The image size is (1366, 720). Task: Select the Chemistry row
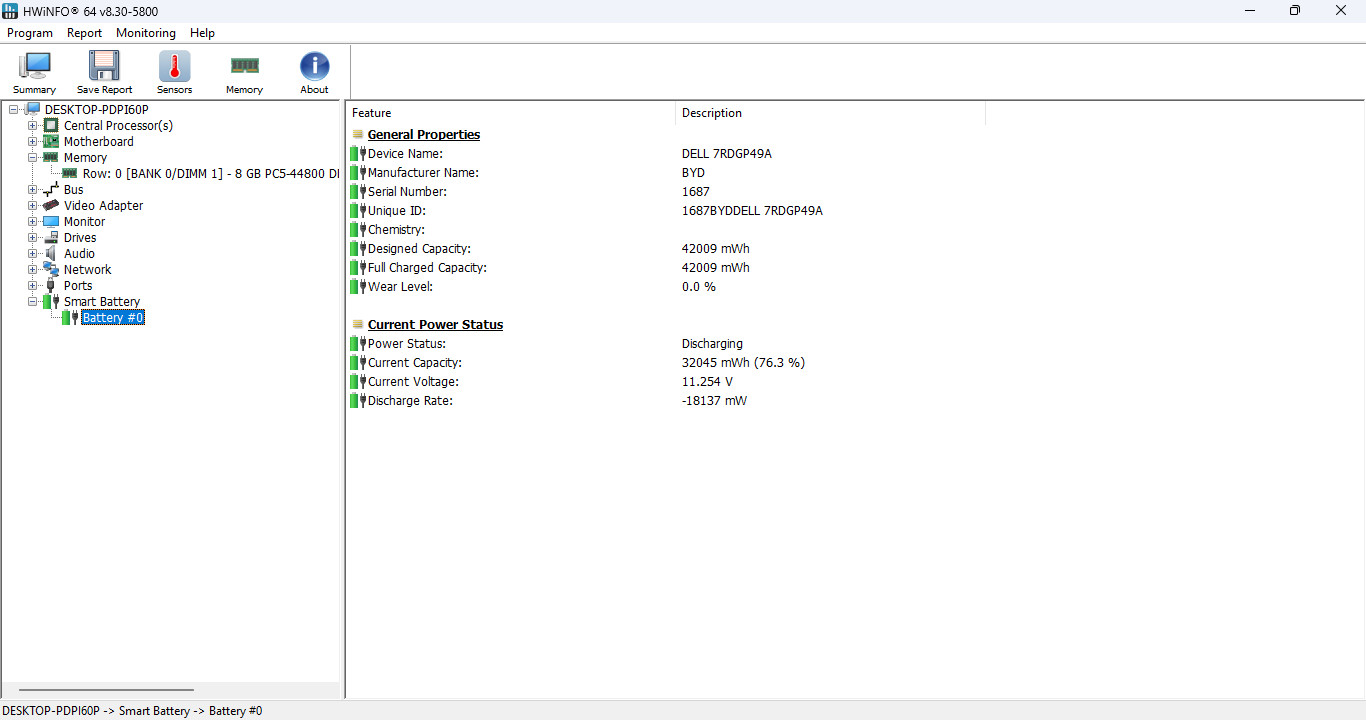[665, 230]
